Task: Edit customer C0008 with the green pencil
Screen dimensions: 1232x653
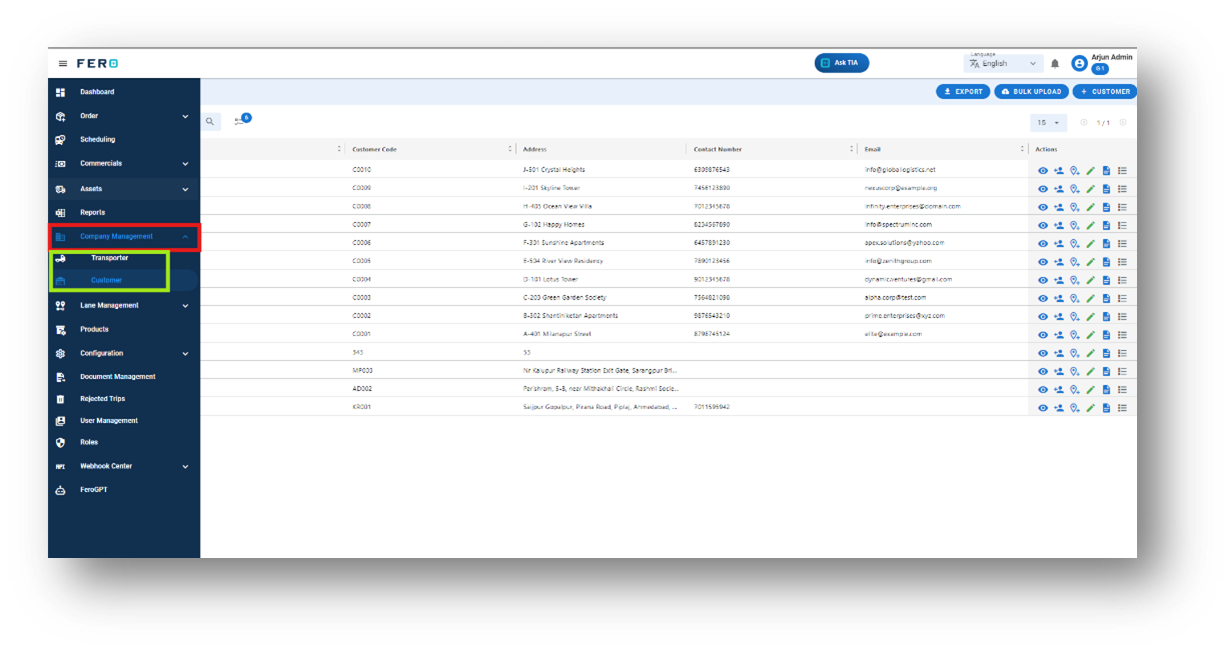Action: [x=1090, y=207]
